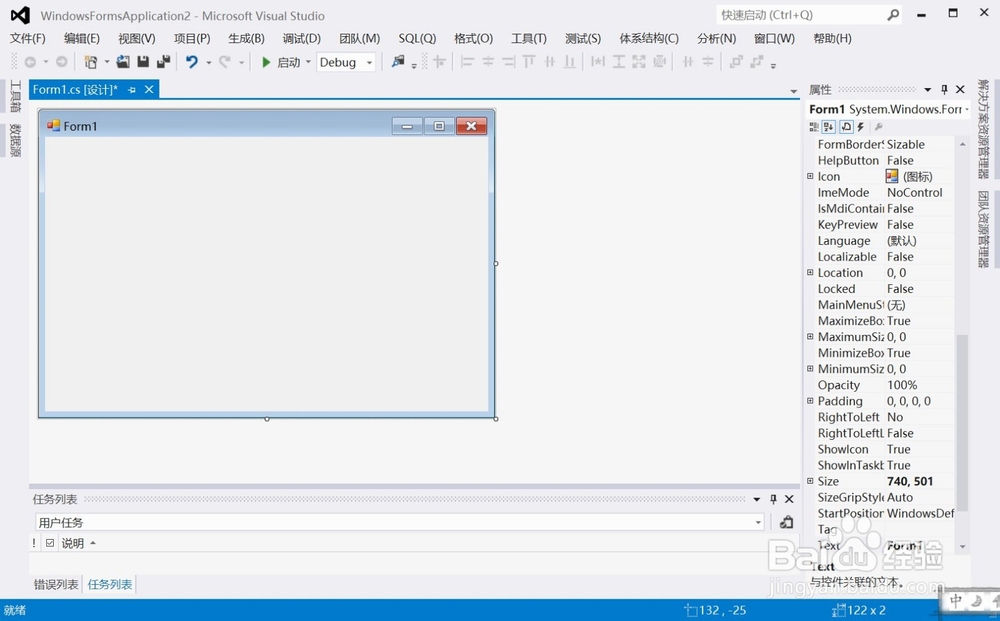Show Events with the lightning icon
This screenshot has height=621, width=1000.
pos(860,127)
